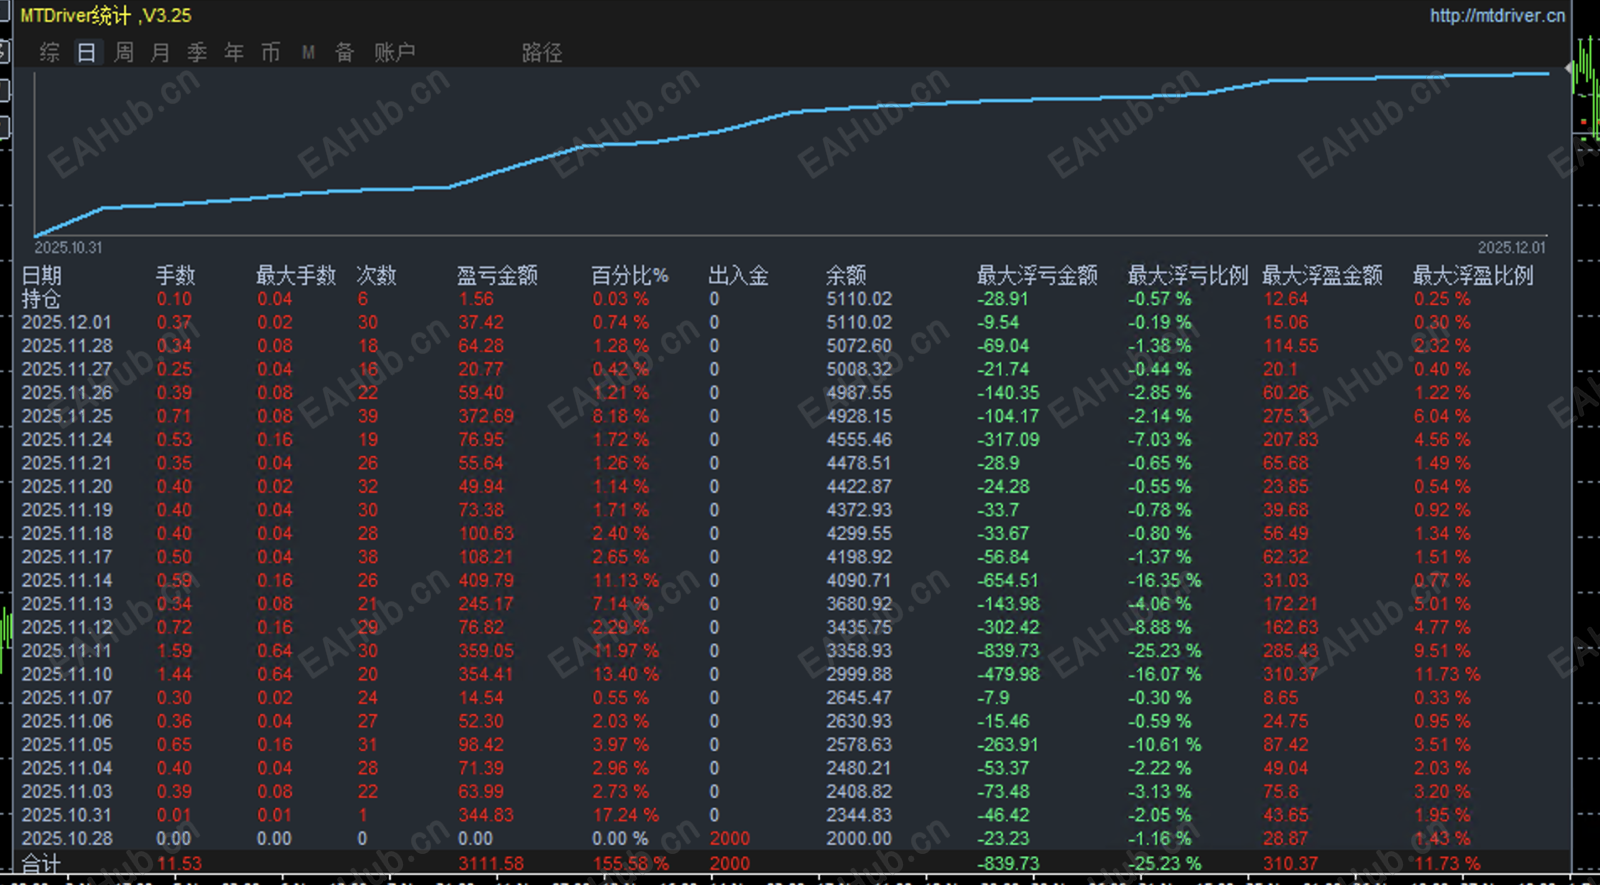Image resolution: width=1600 pixels, height=885 pixels.
Task: Select the 2025.11.19 row date
Action: click(x=67, y=510)
